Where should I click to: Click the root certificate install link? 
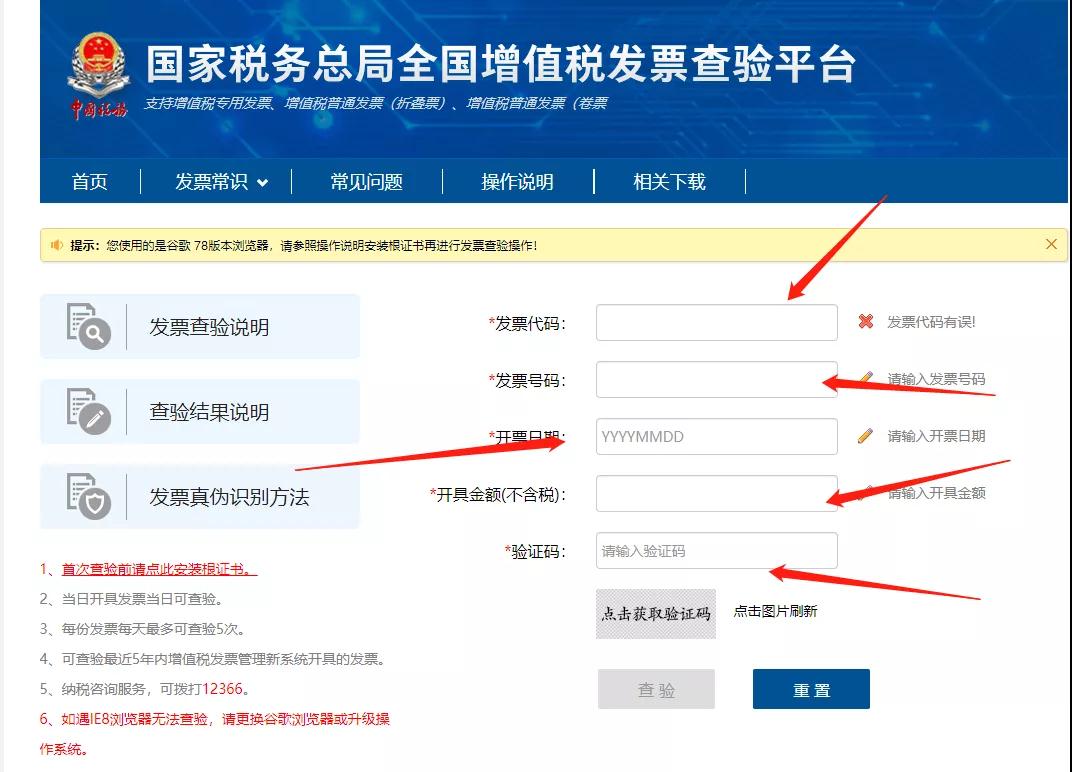tap(158, 569)
